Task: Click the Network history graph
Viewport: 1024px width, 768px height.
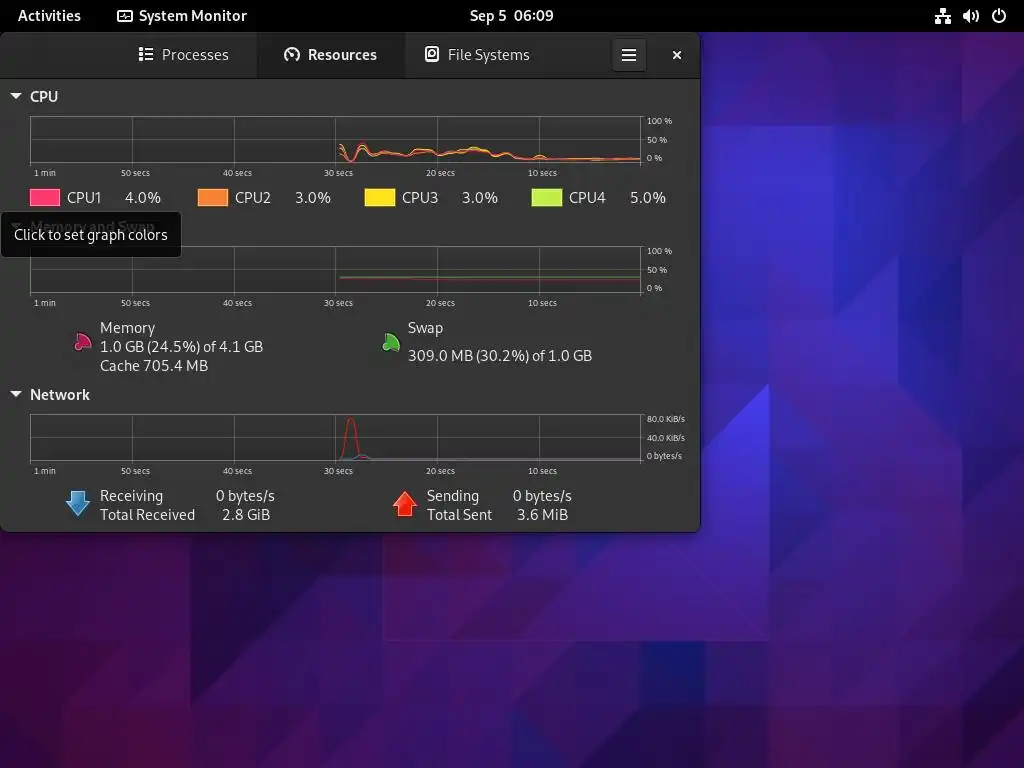Action: pos(336,438)
